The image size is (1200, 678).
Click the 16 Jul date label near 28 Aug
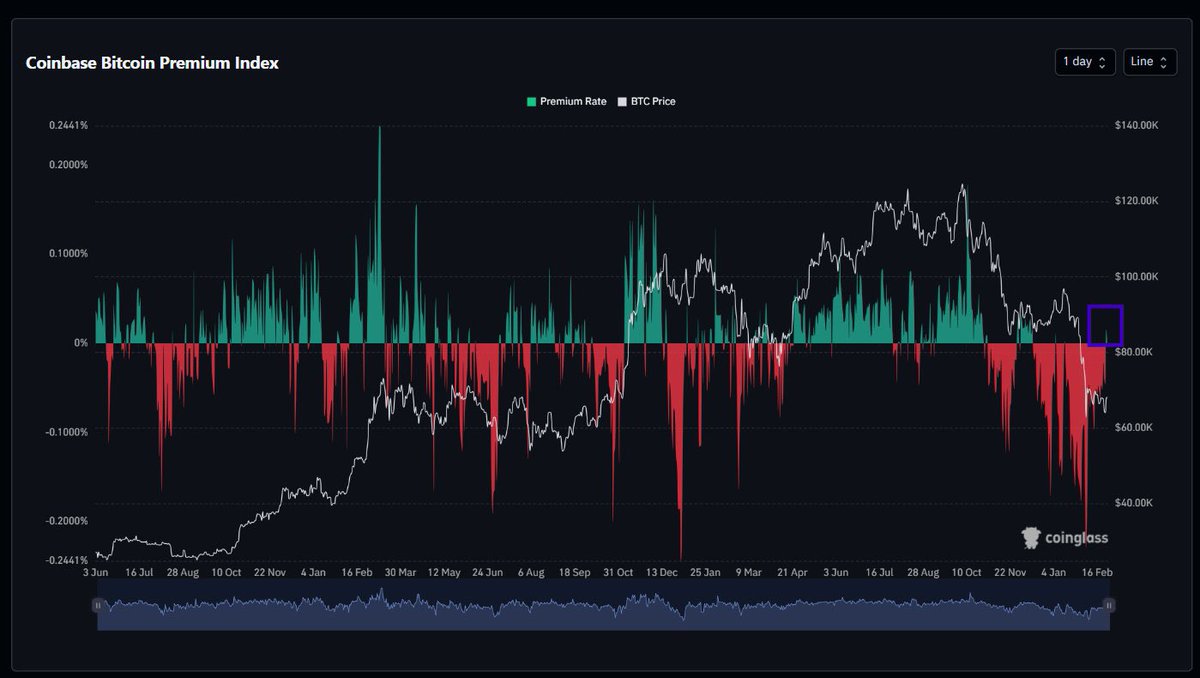click(x=879, y=573)
